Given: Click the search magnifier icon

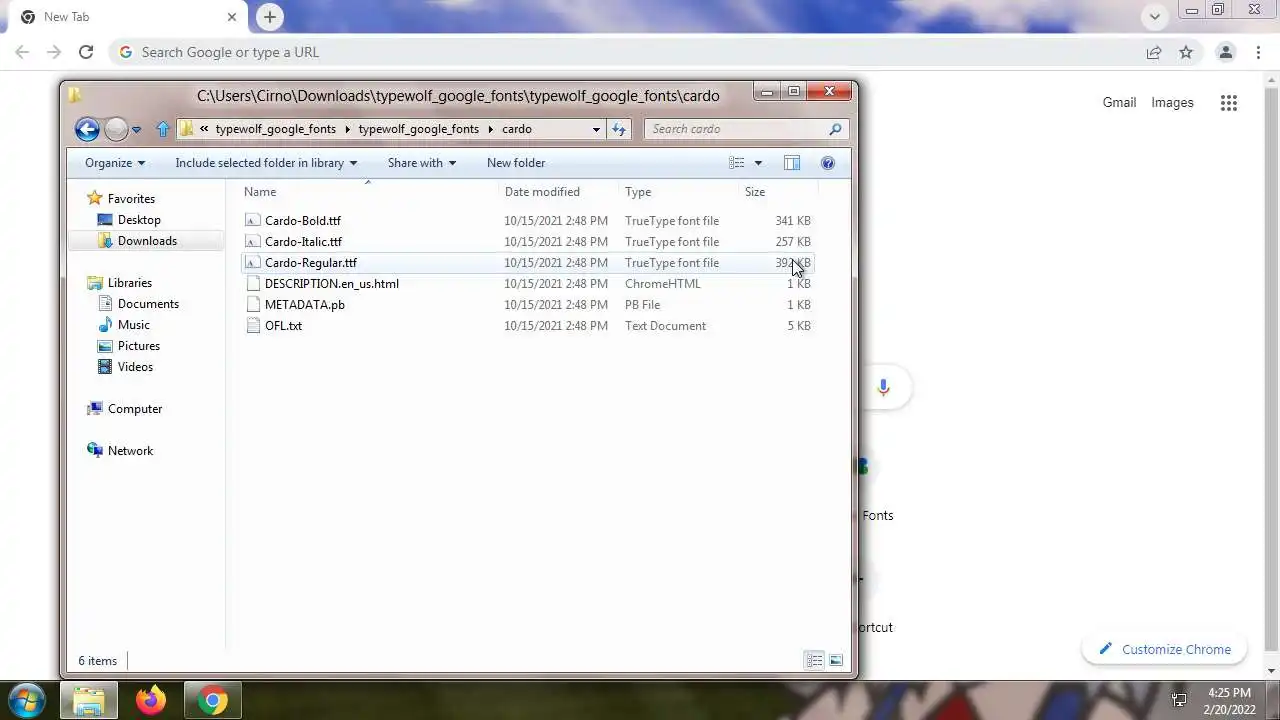Looking at the screenshot, I should (x=836, y=129).
